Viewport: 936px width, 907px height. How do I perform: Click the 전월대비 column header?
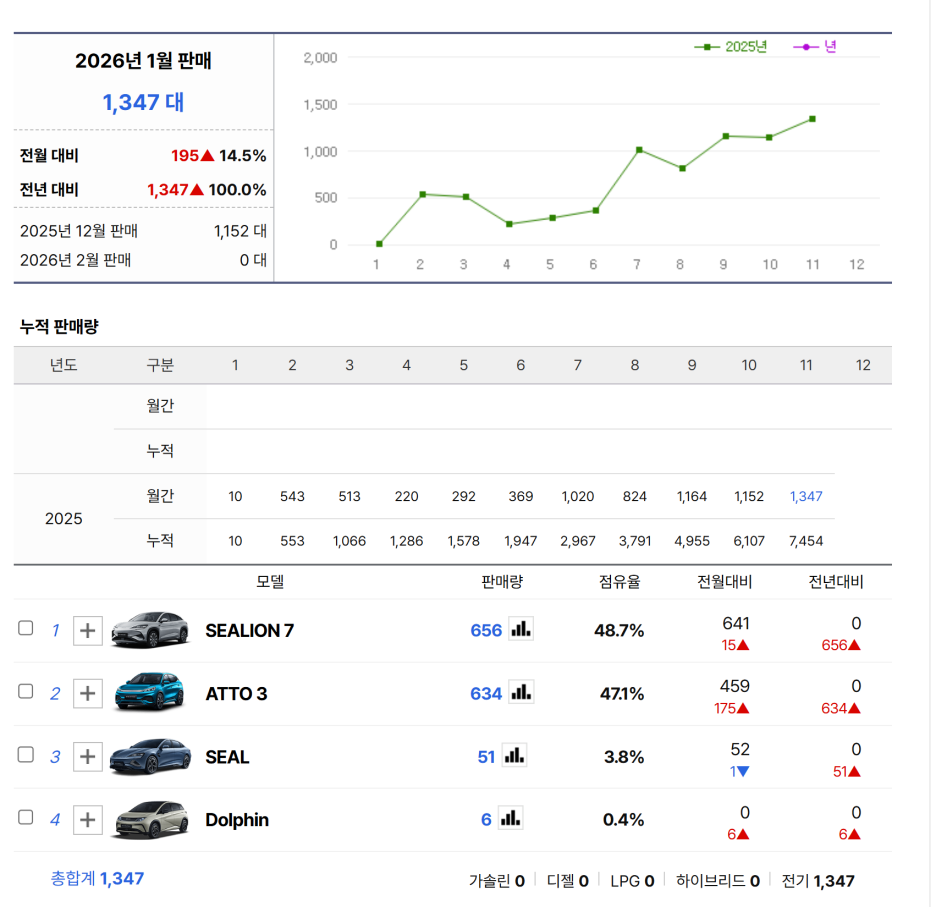pos(725,582)
